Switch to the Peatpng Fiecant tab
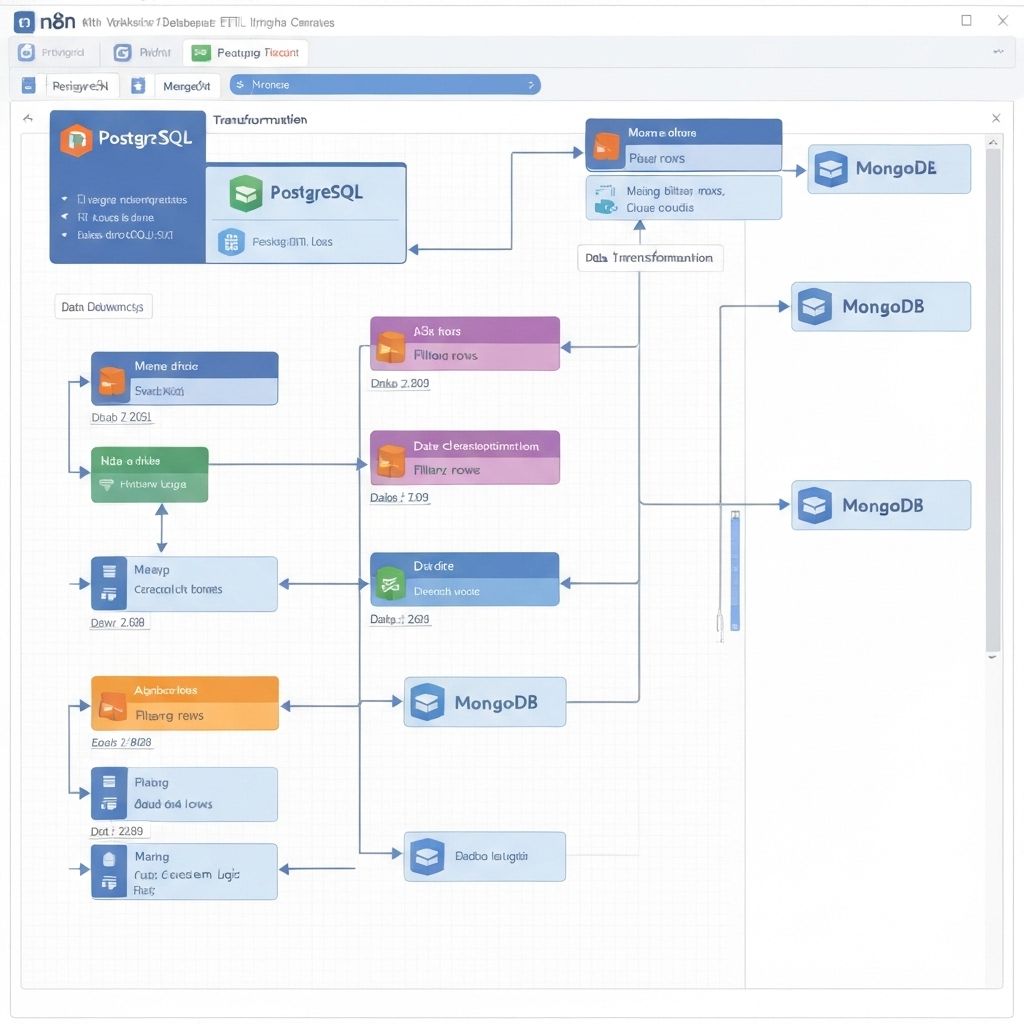Viewport: 1024px width, 1024px height. (246, 53)
